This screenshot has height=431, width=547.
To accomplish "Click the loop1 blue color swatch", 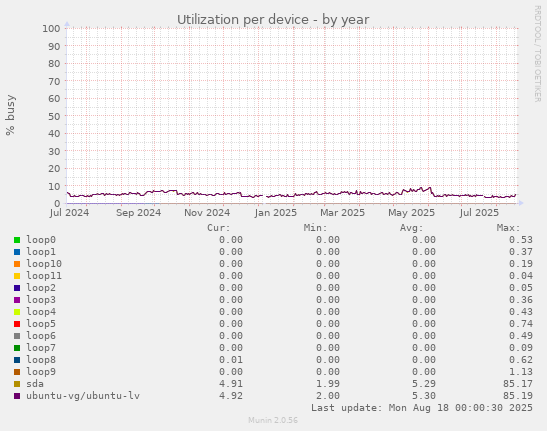I will pos(17,252).
